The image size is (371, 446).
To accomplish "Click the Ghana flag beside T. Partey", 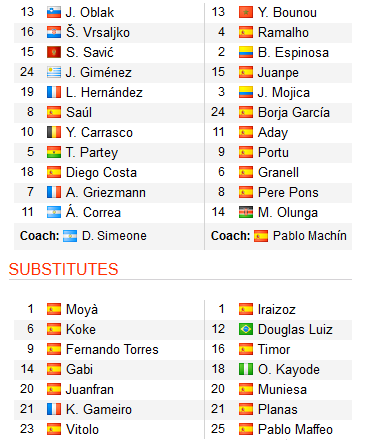I will click(x=54, y=153).
